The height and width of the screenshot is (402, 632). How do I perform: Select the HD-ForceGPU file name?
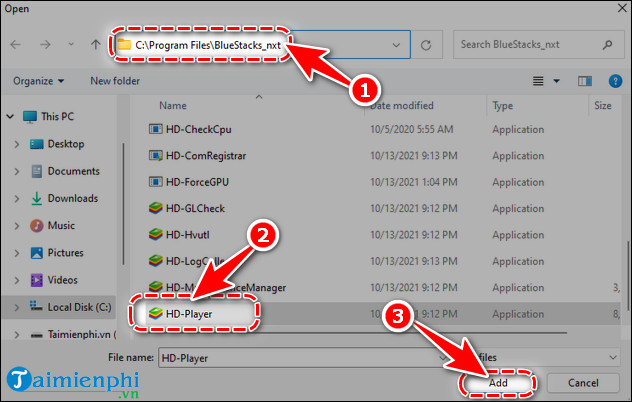pos(197,182)
